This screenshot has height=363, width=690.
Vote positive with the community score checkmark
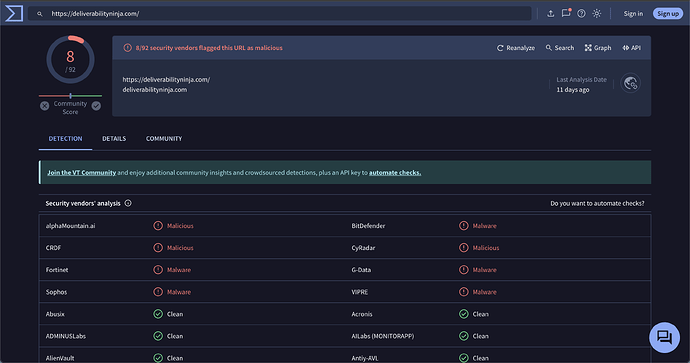coord(96,106)
